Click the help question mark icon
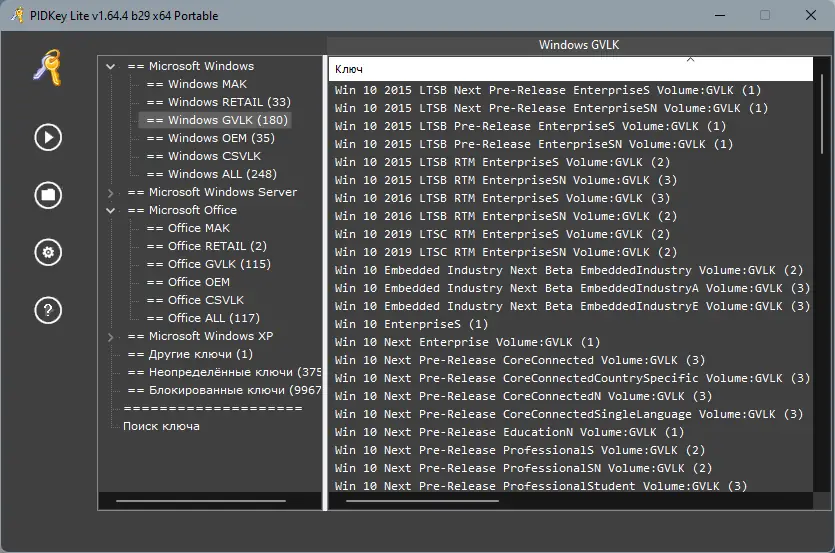 click(x=47, y=310)
